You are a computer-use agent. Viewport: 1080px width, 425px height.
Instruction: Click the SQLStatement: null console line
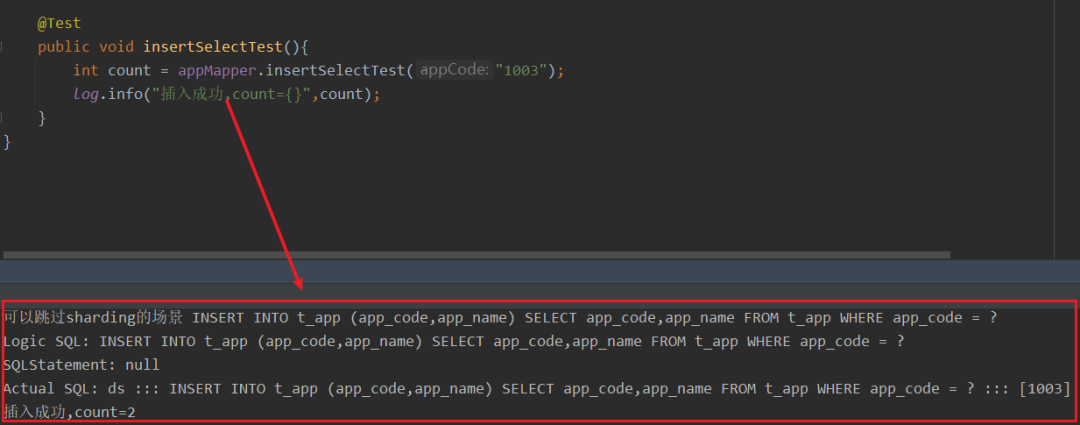(80, 365)
